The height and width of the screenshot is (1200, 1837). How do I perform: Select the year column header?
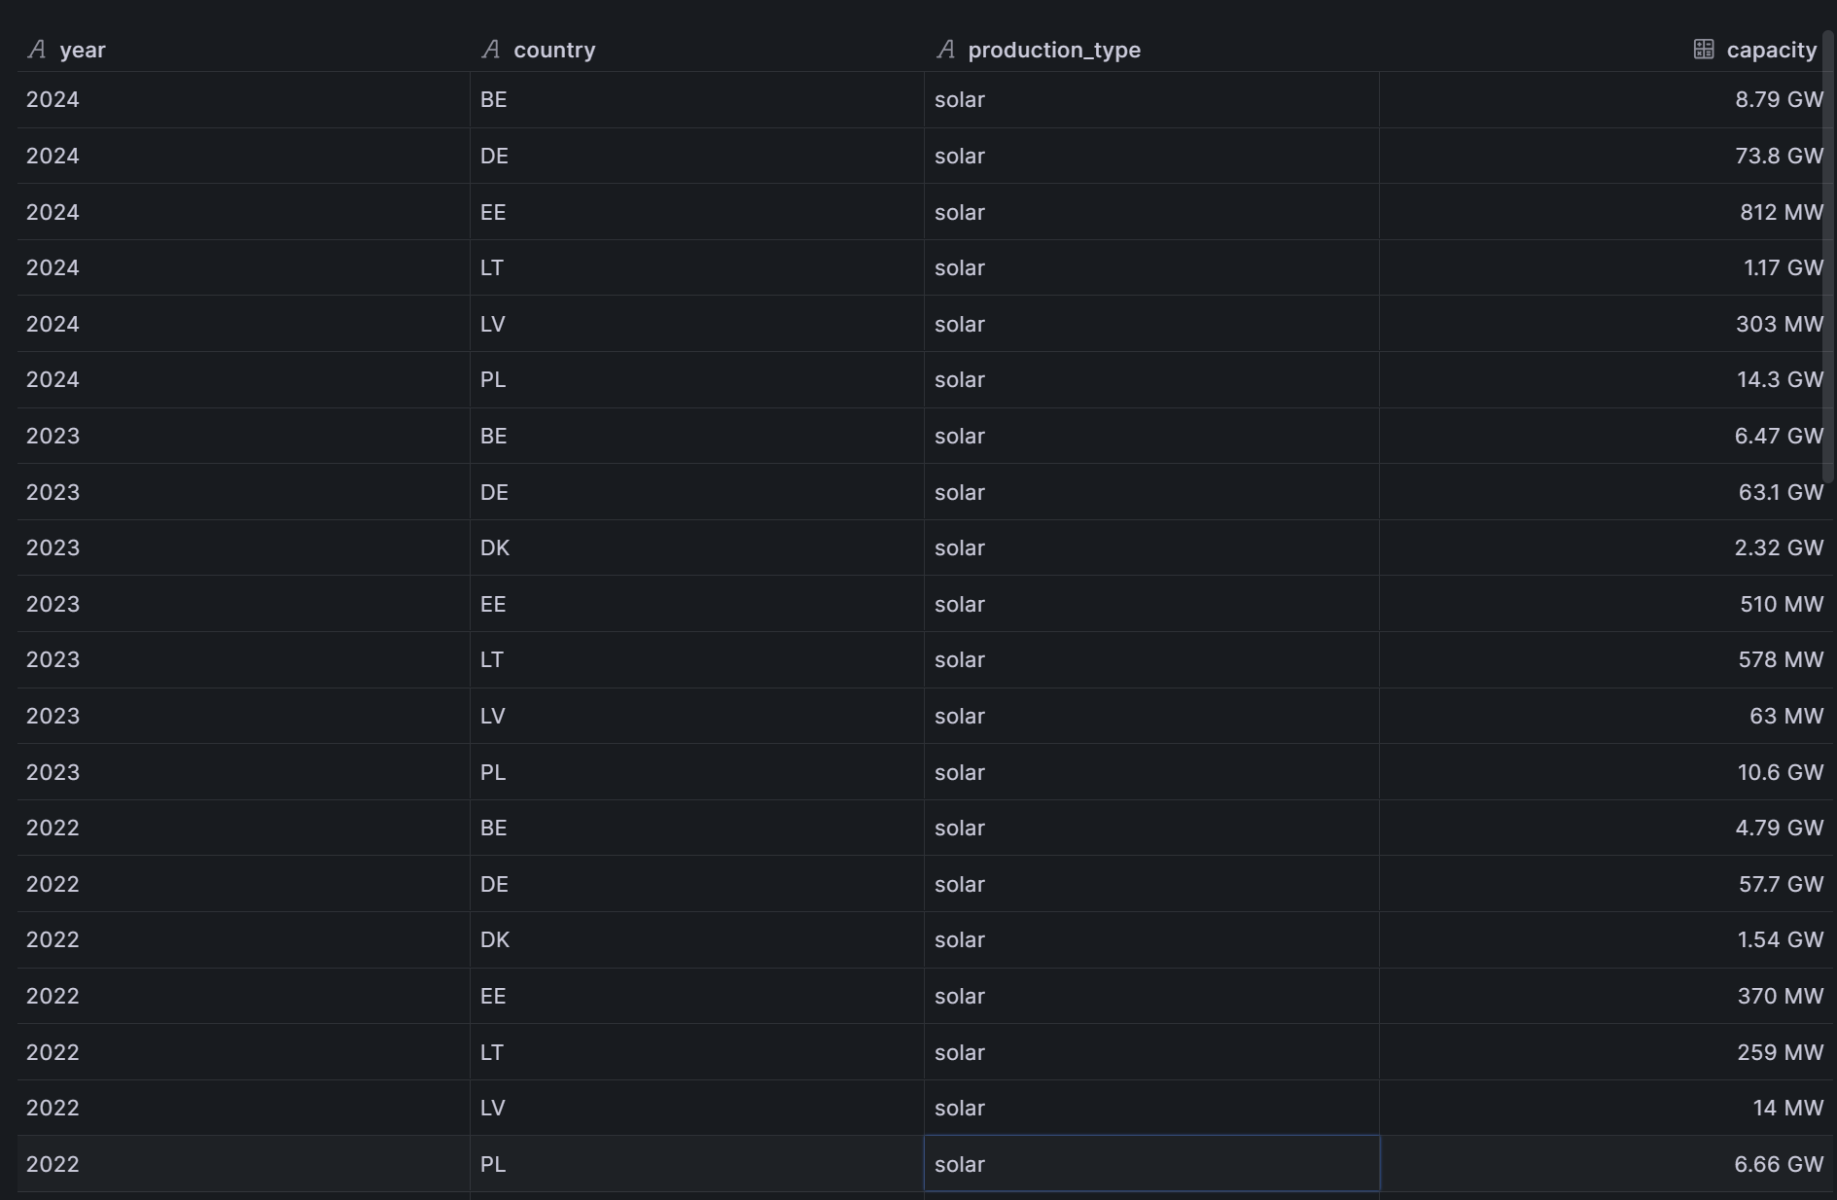(82, 50)
